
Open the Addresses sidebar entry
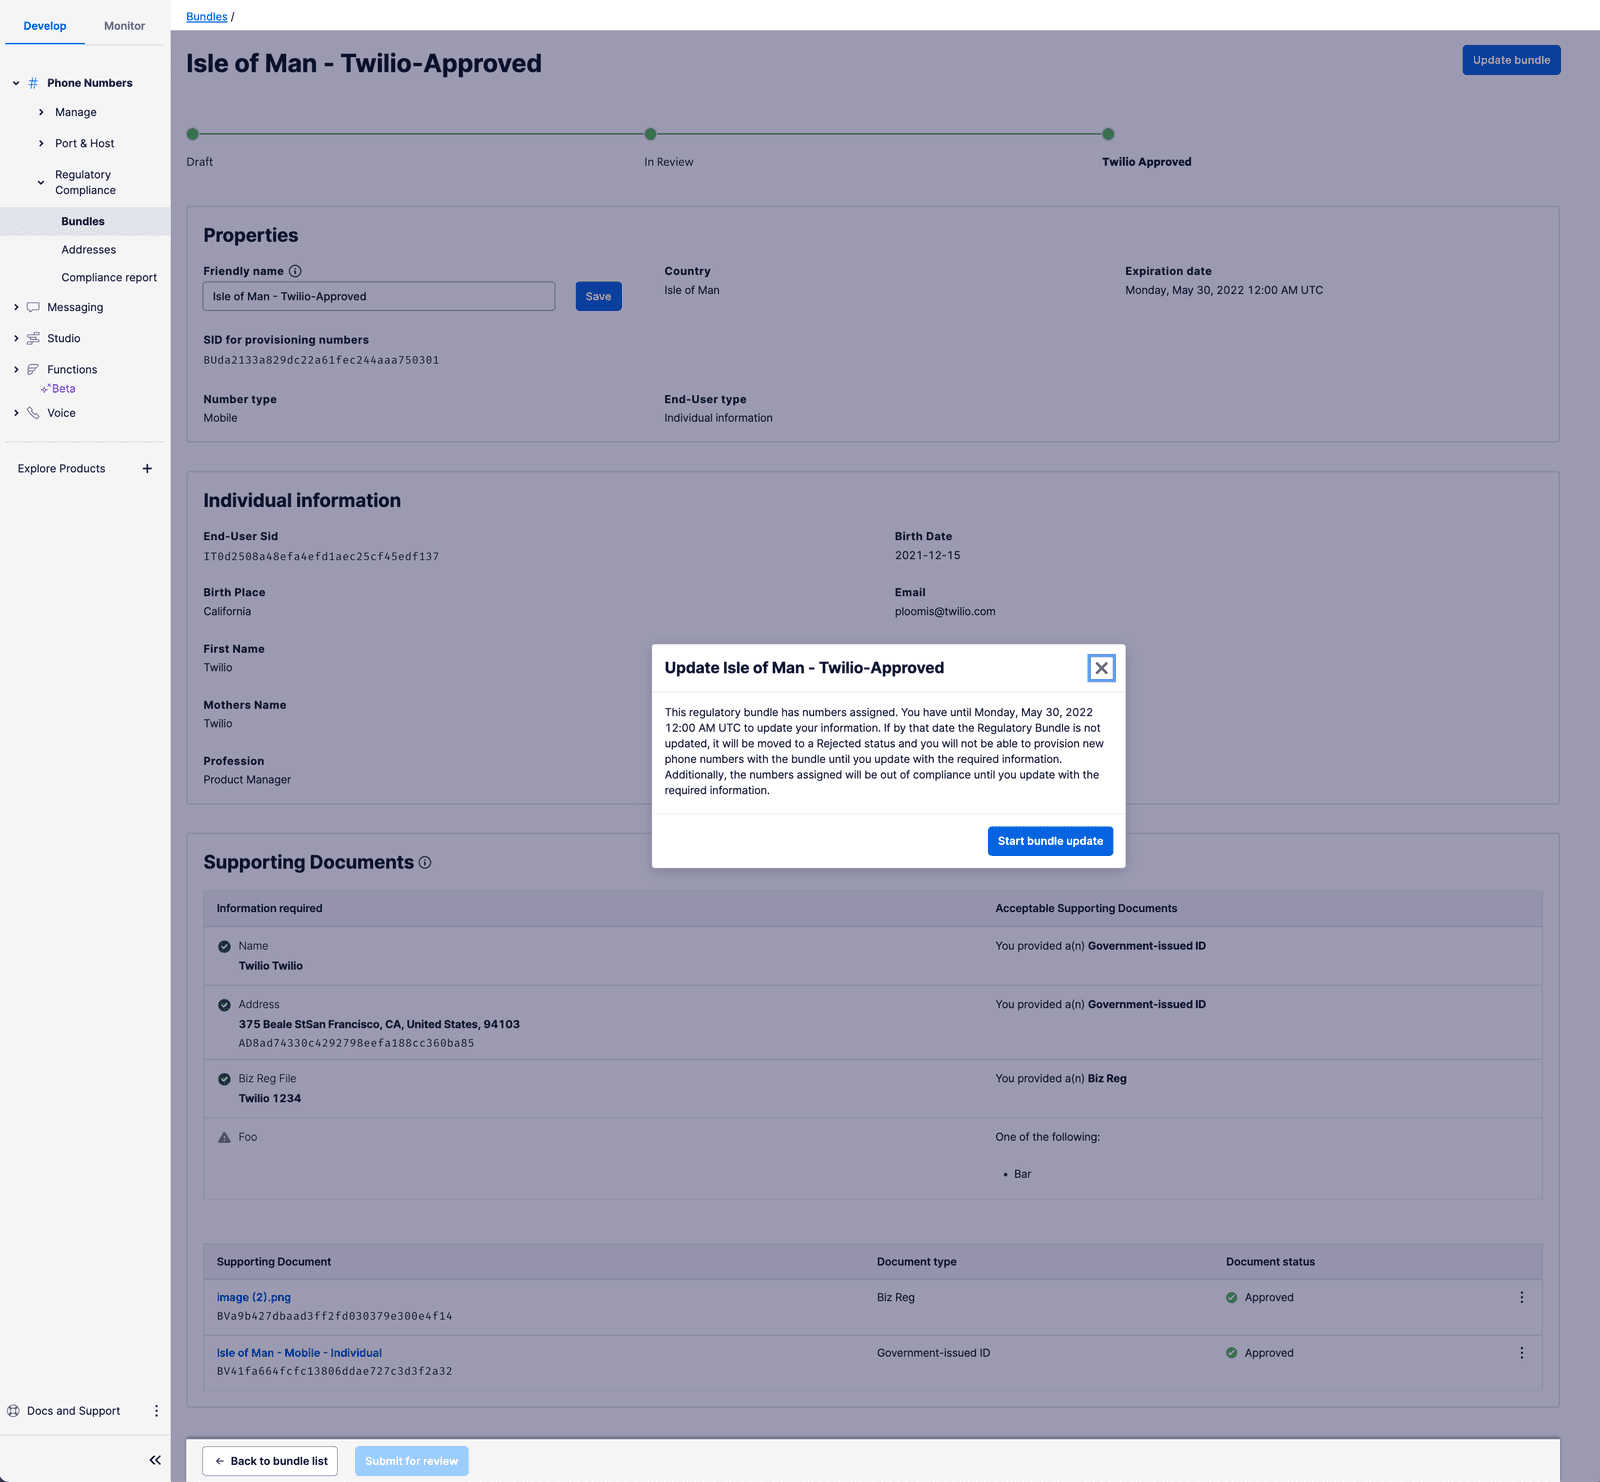coord(88,249)
